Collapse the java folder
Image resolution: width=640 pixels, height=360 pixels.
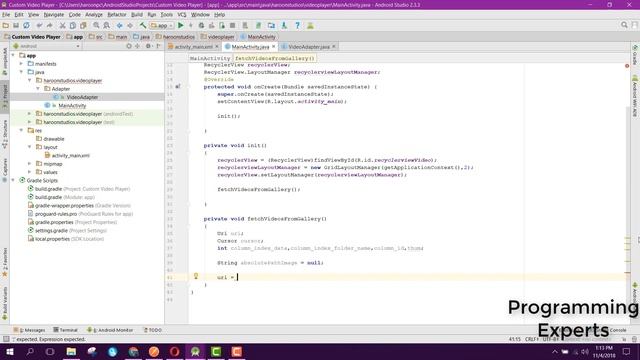(x=22, y=72)
